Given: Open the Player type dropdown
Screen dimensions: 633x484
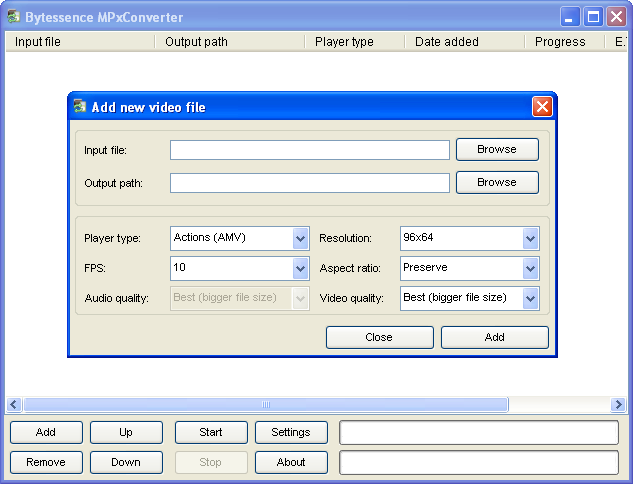Looking at the screenshot, I should pos(300,238).
